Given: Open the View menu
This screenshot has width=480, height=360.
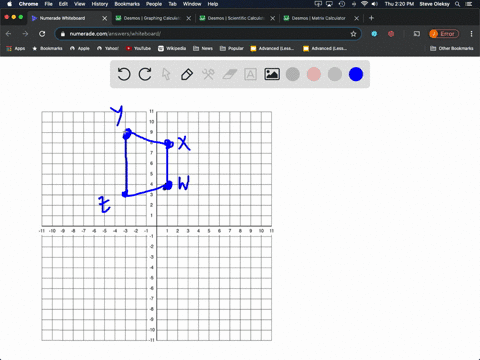Looking at the screenshot, I should (x=79, y=4).
